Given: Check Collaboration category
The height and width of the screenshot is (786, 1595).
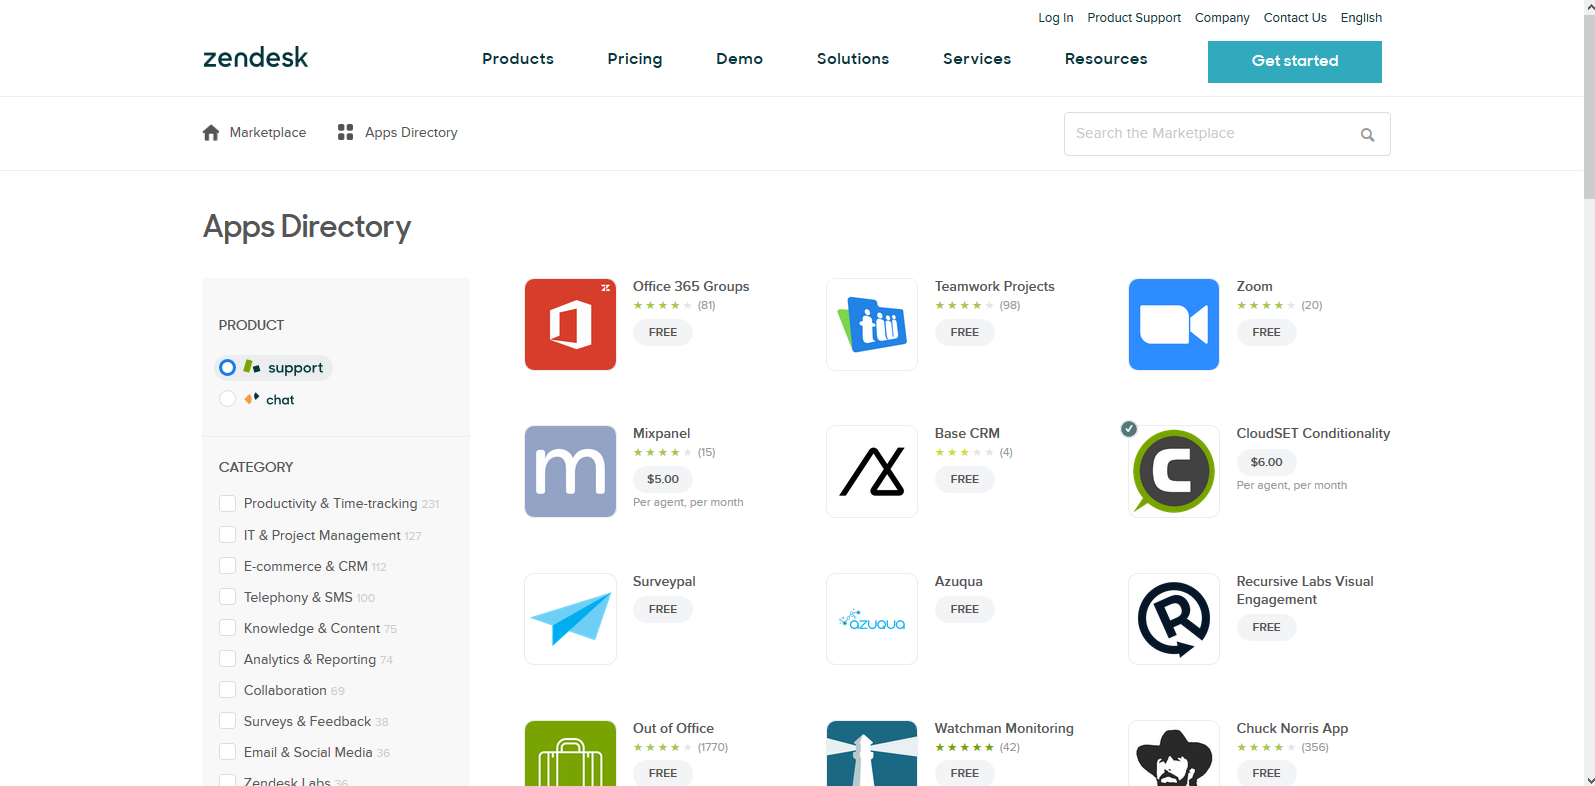Looking at the screenshot, I should point(227,690).
